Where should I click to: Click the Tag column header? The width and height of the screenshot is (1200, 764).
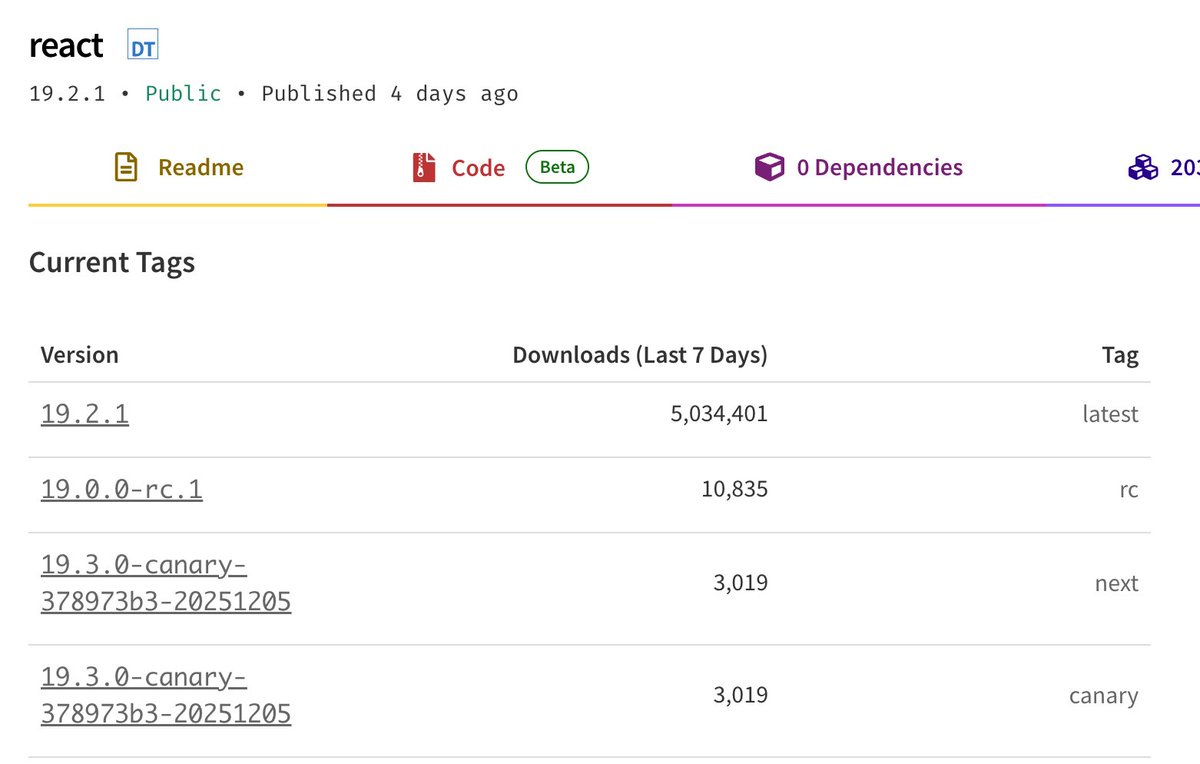[x=1120, y=356]
